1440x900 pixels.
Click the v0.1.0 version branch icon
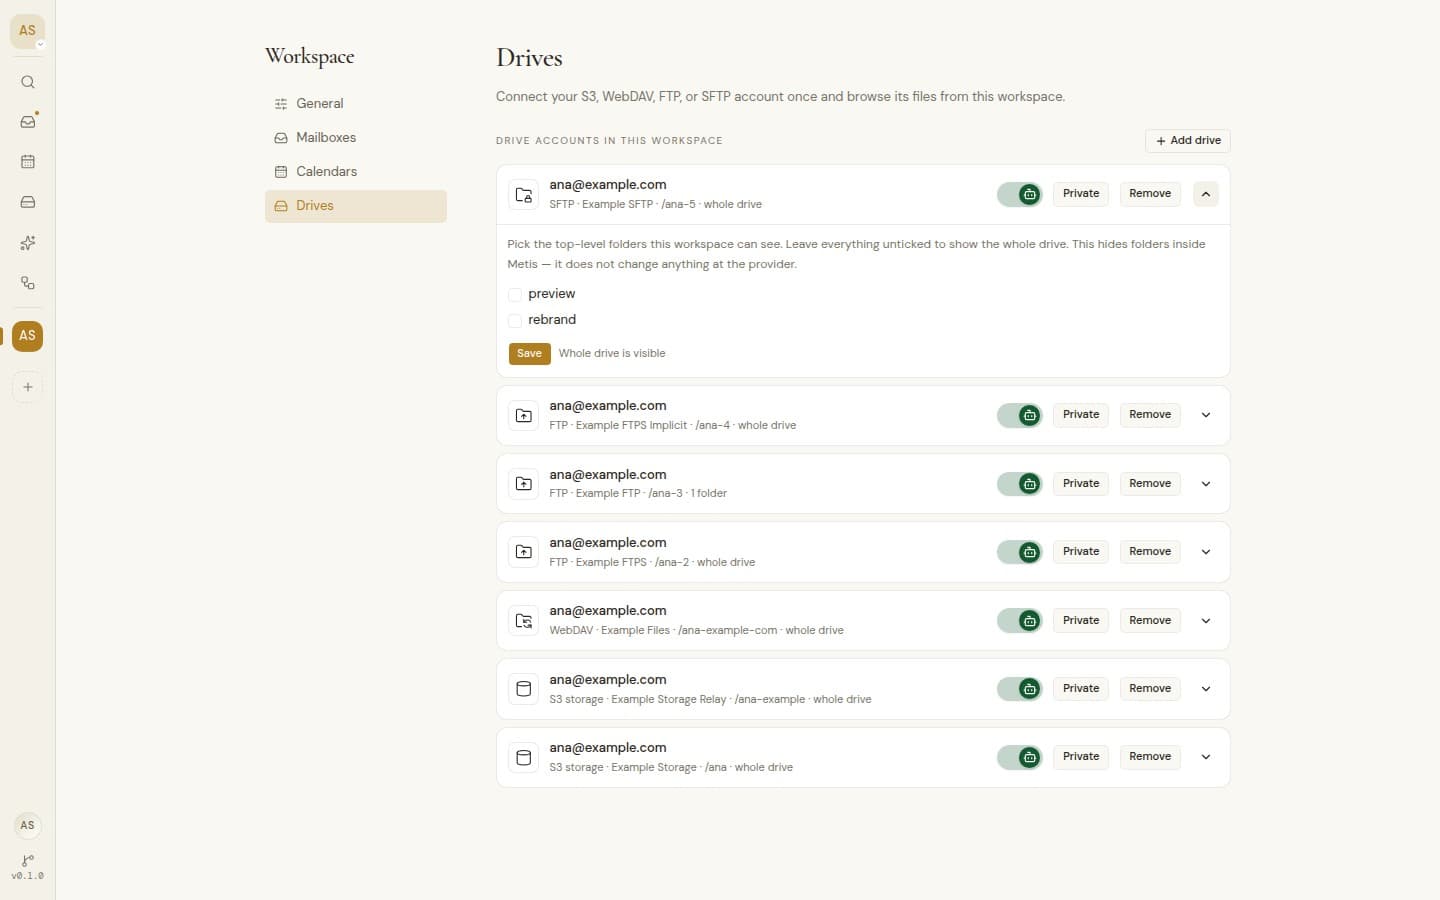(x=28, y=860)
